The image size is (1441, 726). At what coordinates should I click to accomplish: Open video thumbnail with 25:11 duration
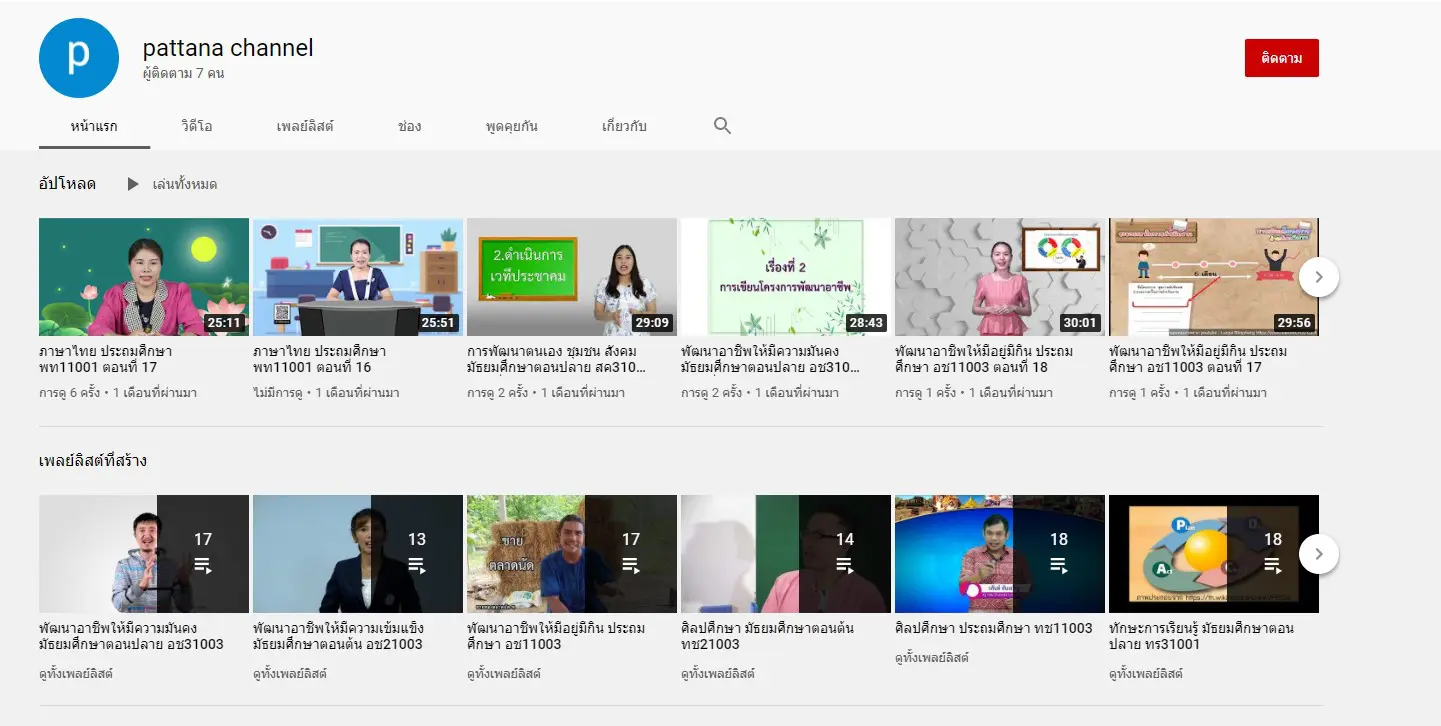[144, 277]
